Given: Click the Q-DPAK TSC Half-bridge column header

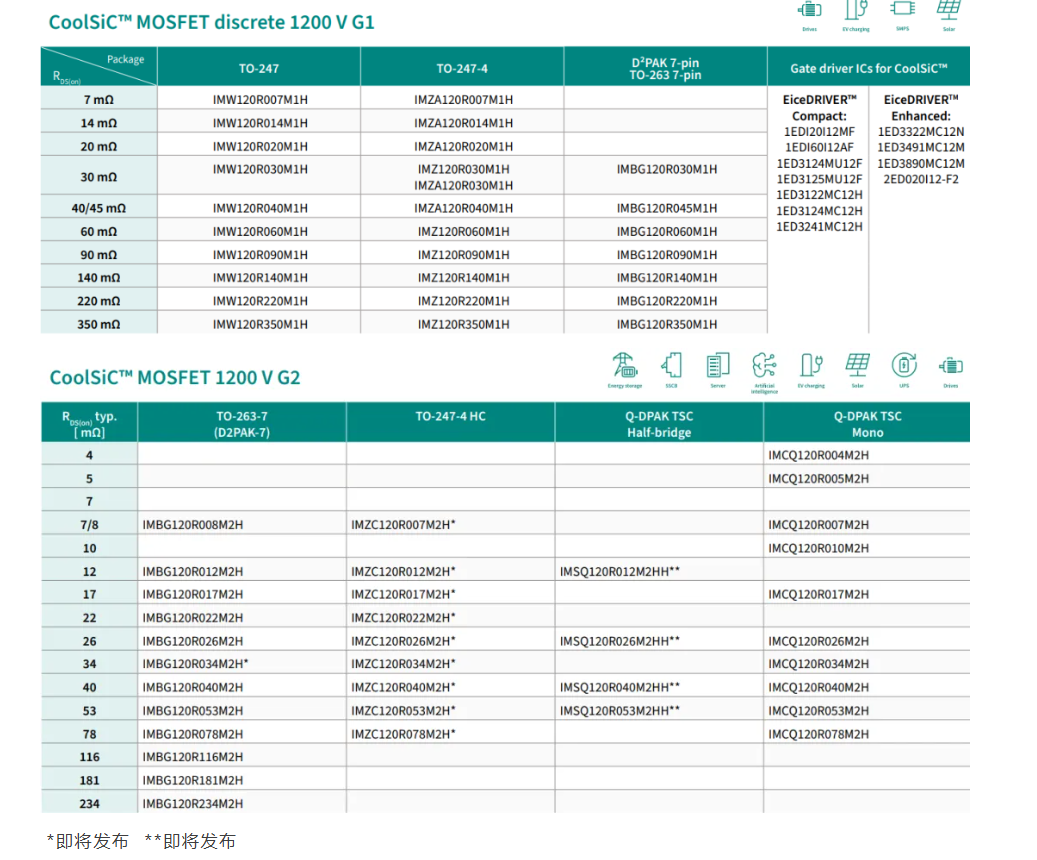Looking at the screenshot, I should pos(659,424).
